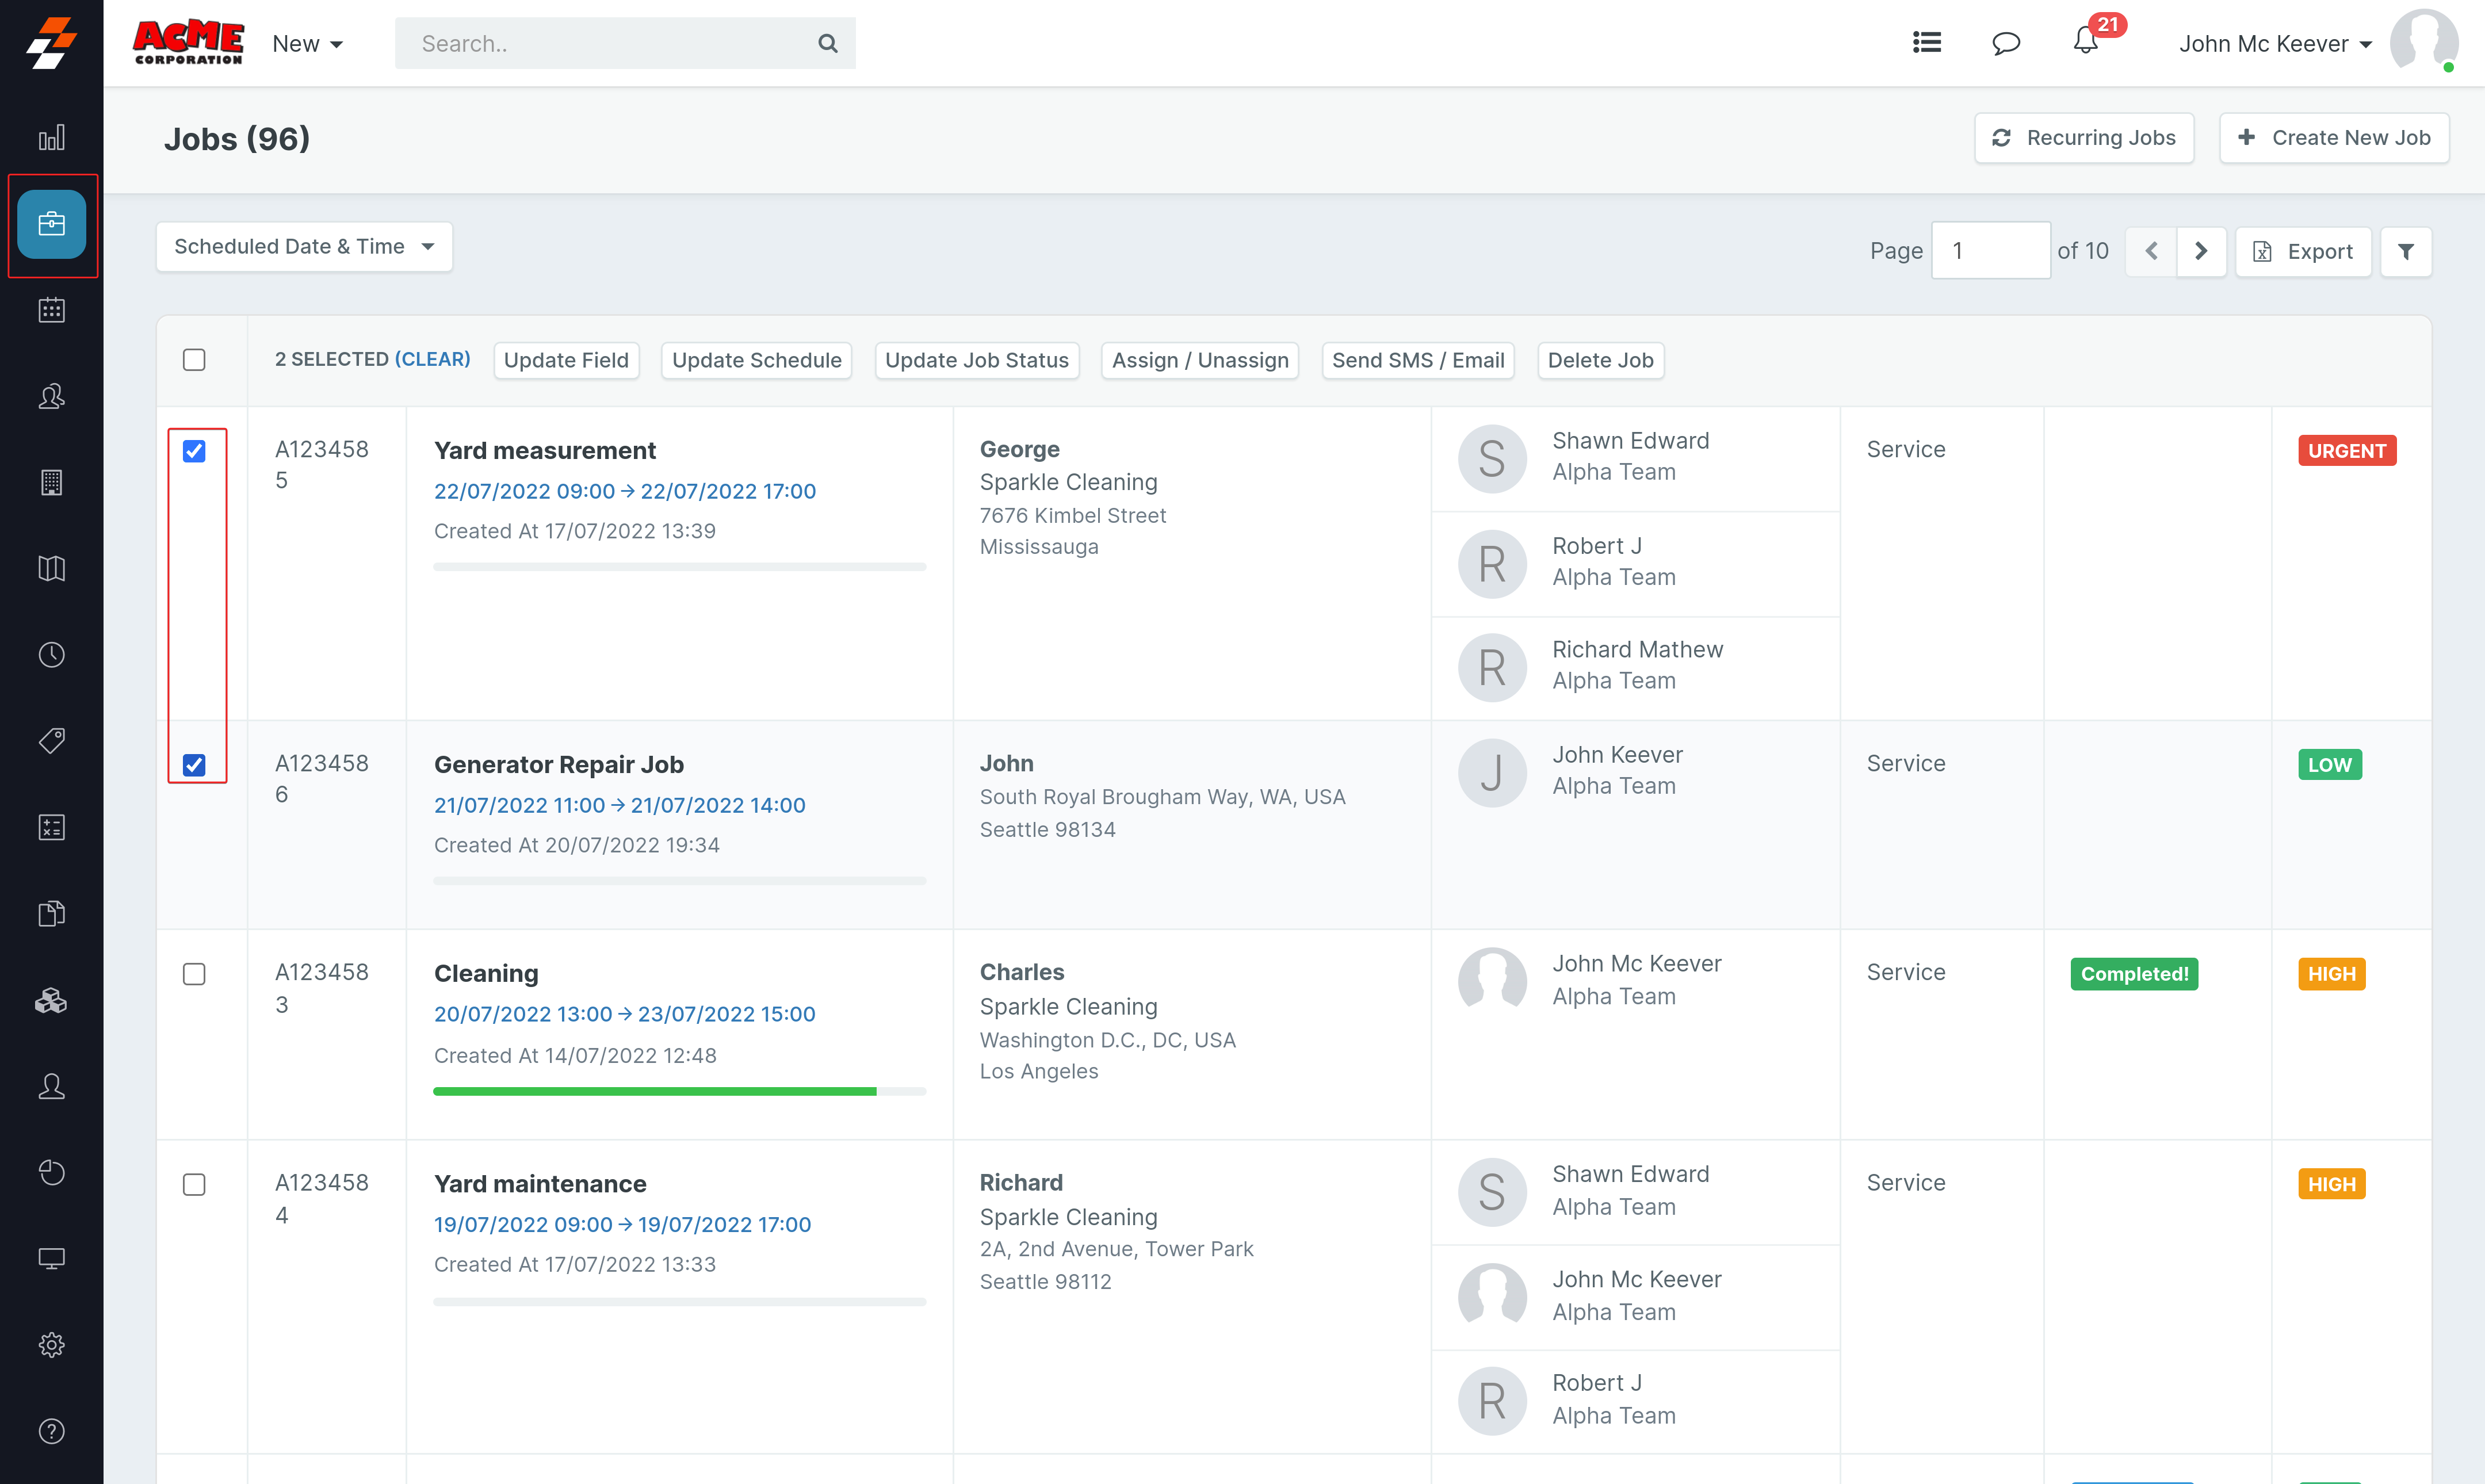Viewport: 2485px width, 1484px height.
Task: Open the chat messages icon
Action: [2005, 43]
